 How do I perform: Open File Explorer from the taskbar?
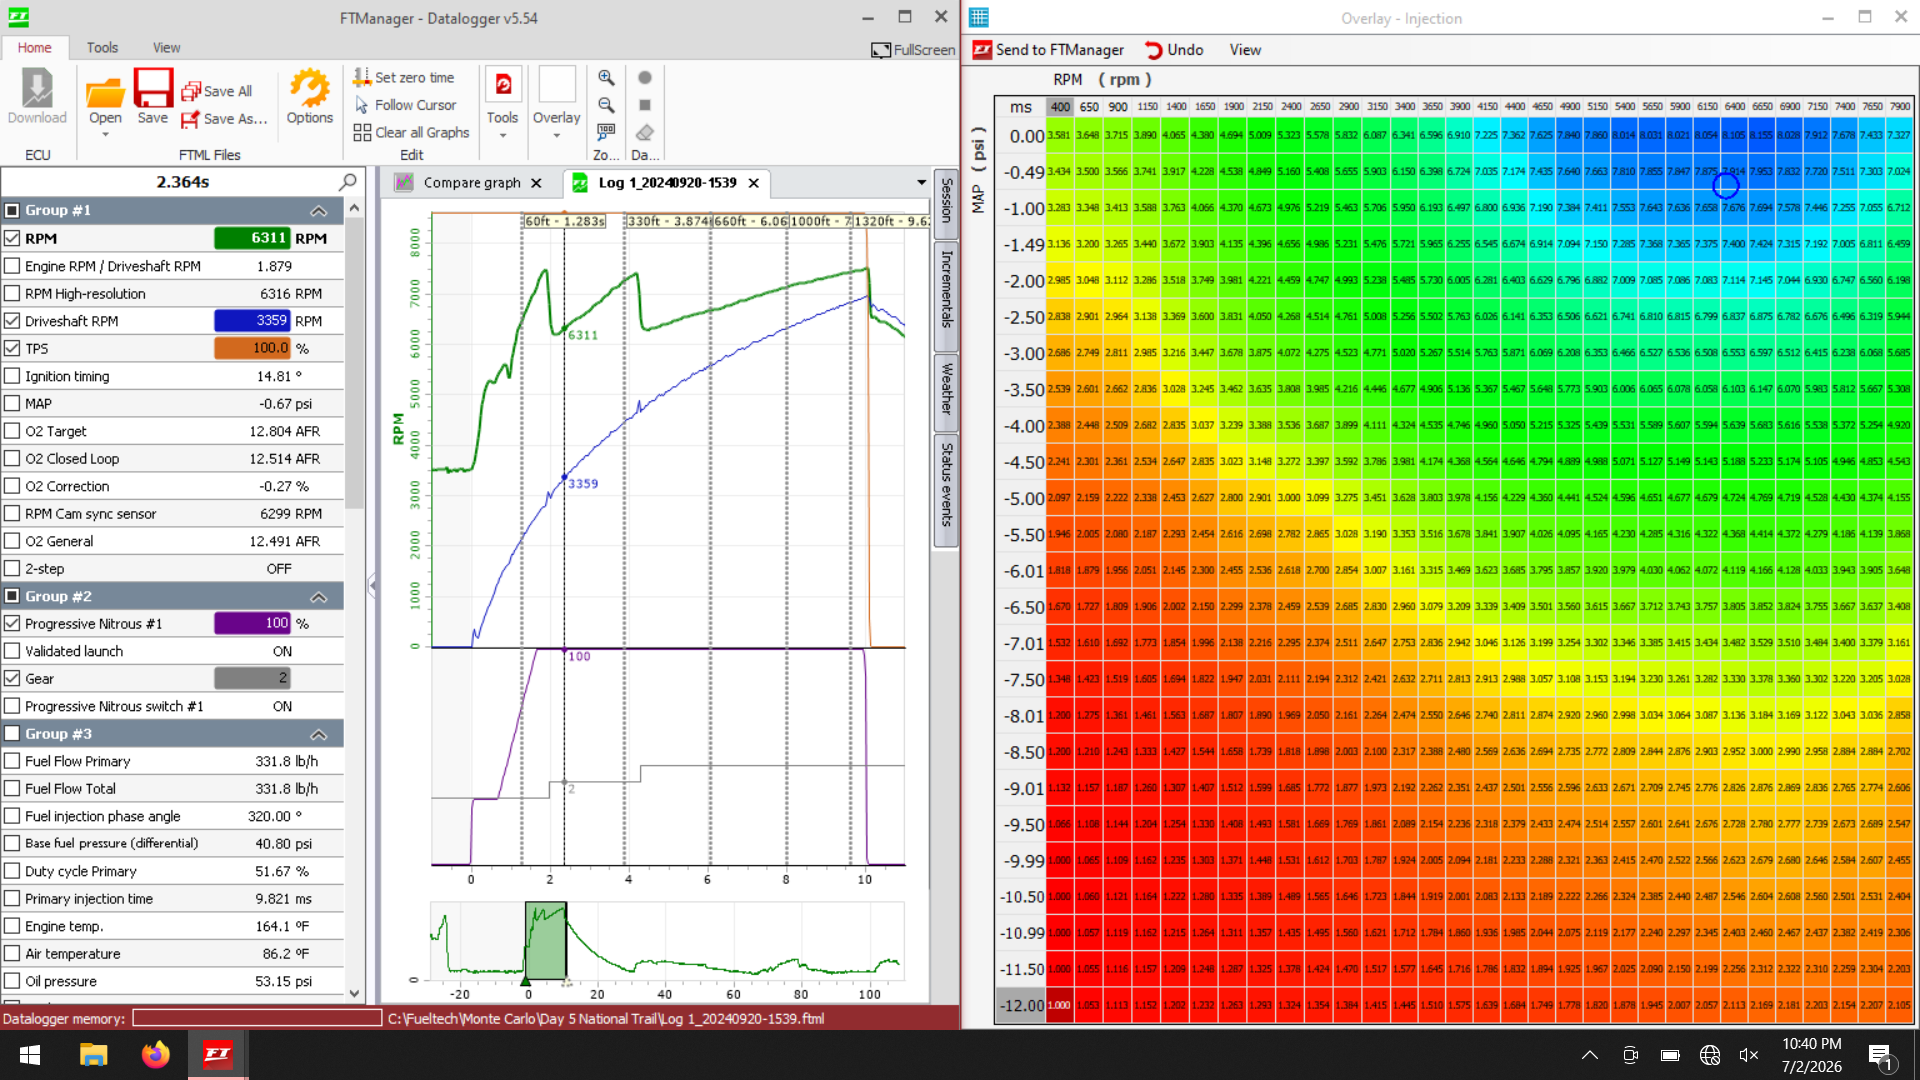click(x=93, y=1055)
